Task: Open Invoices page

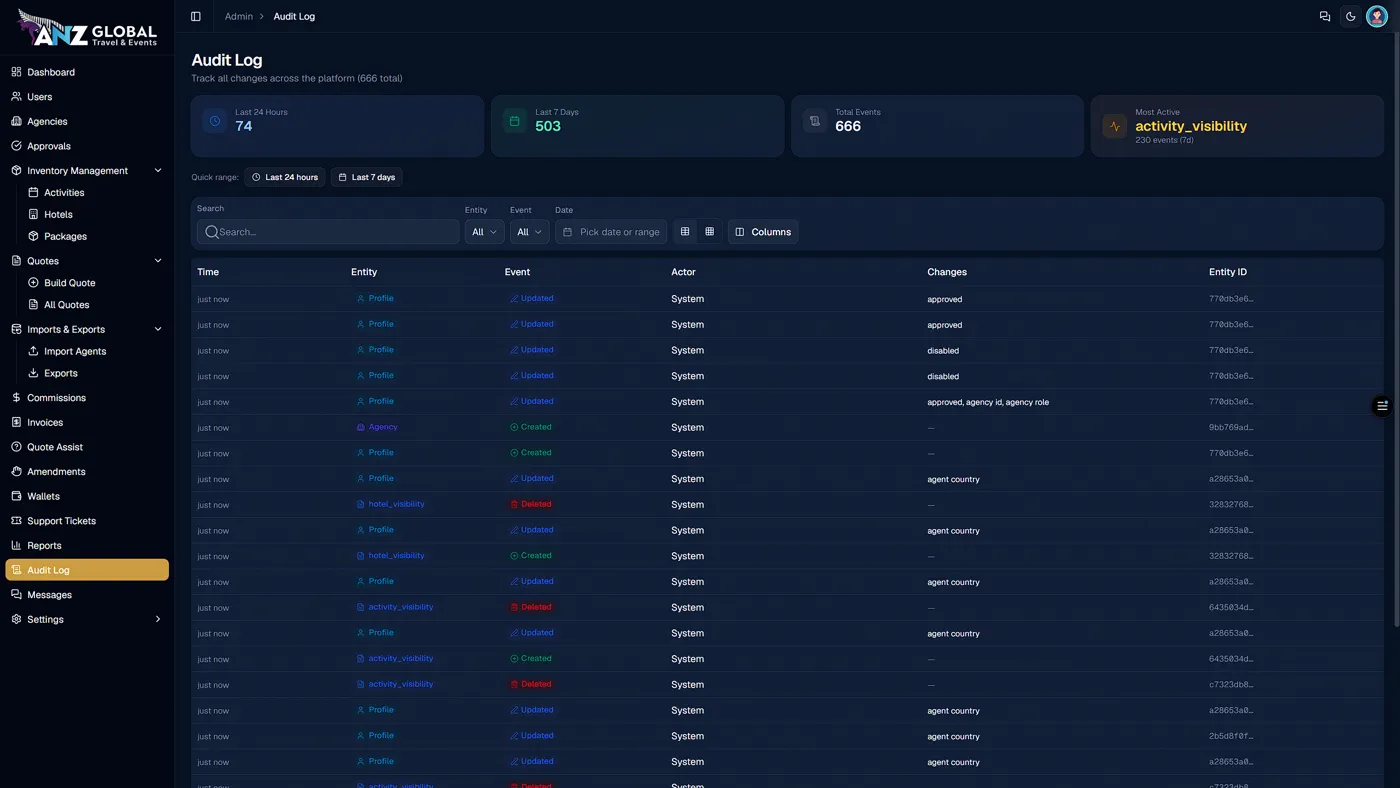Action: 87,422
